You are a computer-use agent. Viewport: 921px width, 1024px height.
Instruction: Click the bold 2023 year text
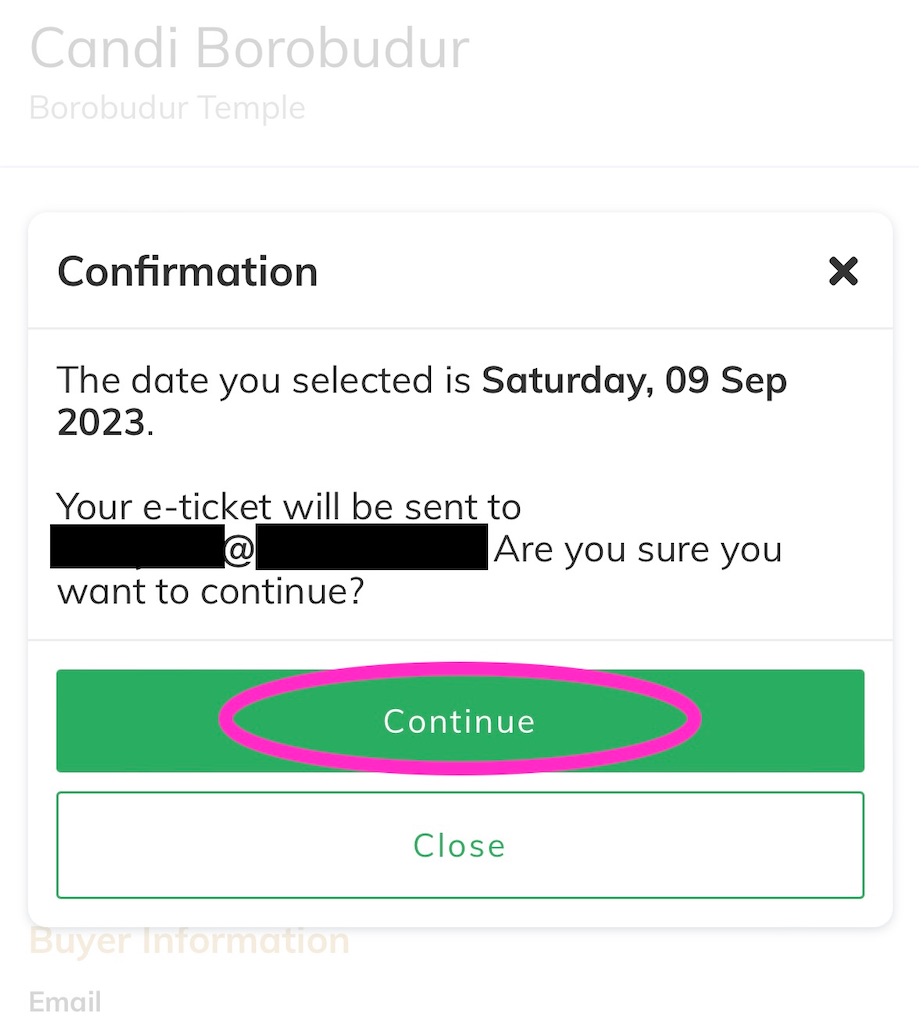tap(101, 422)
